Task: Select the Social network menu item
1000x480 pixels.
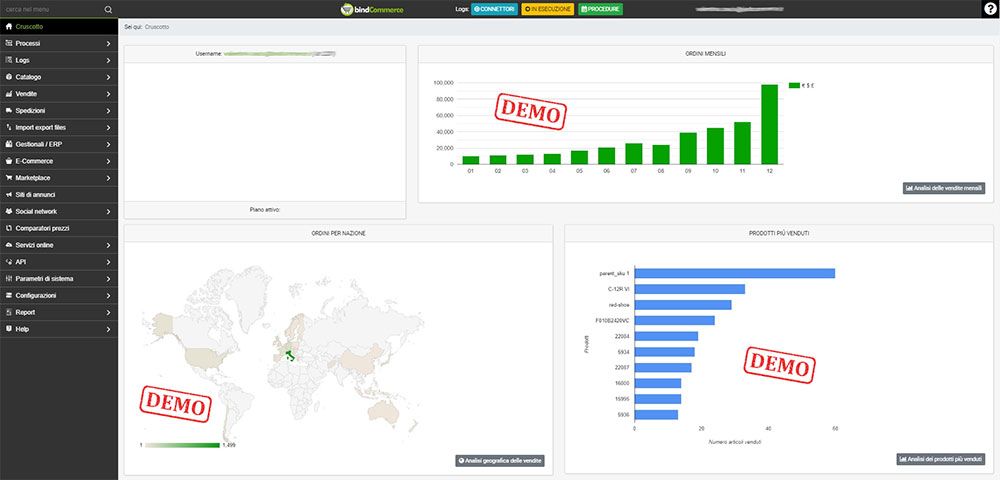Action: pos(36,211)
